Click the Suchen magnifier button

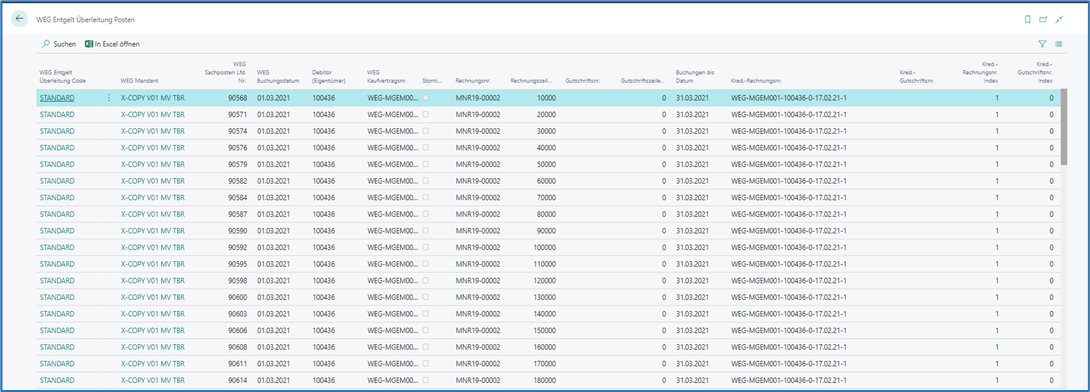(59, 44)
